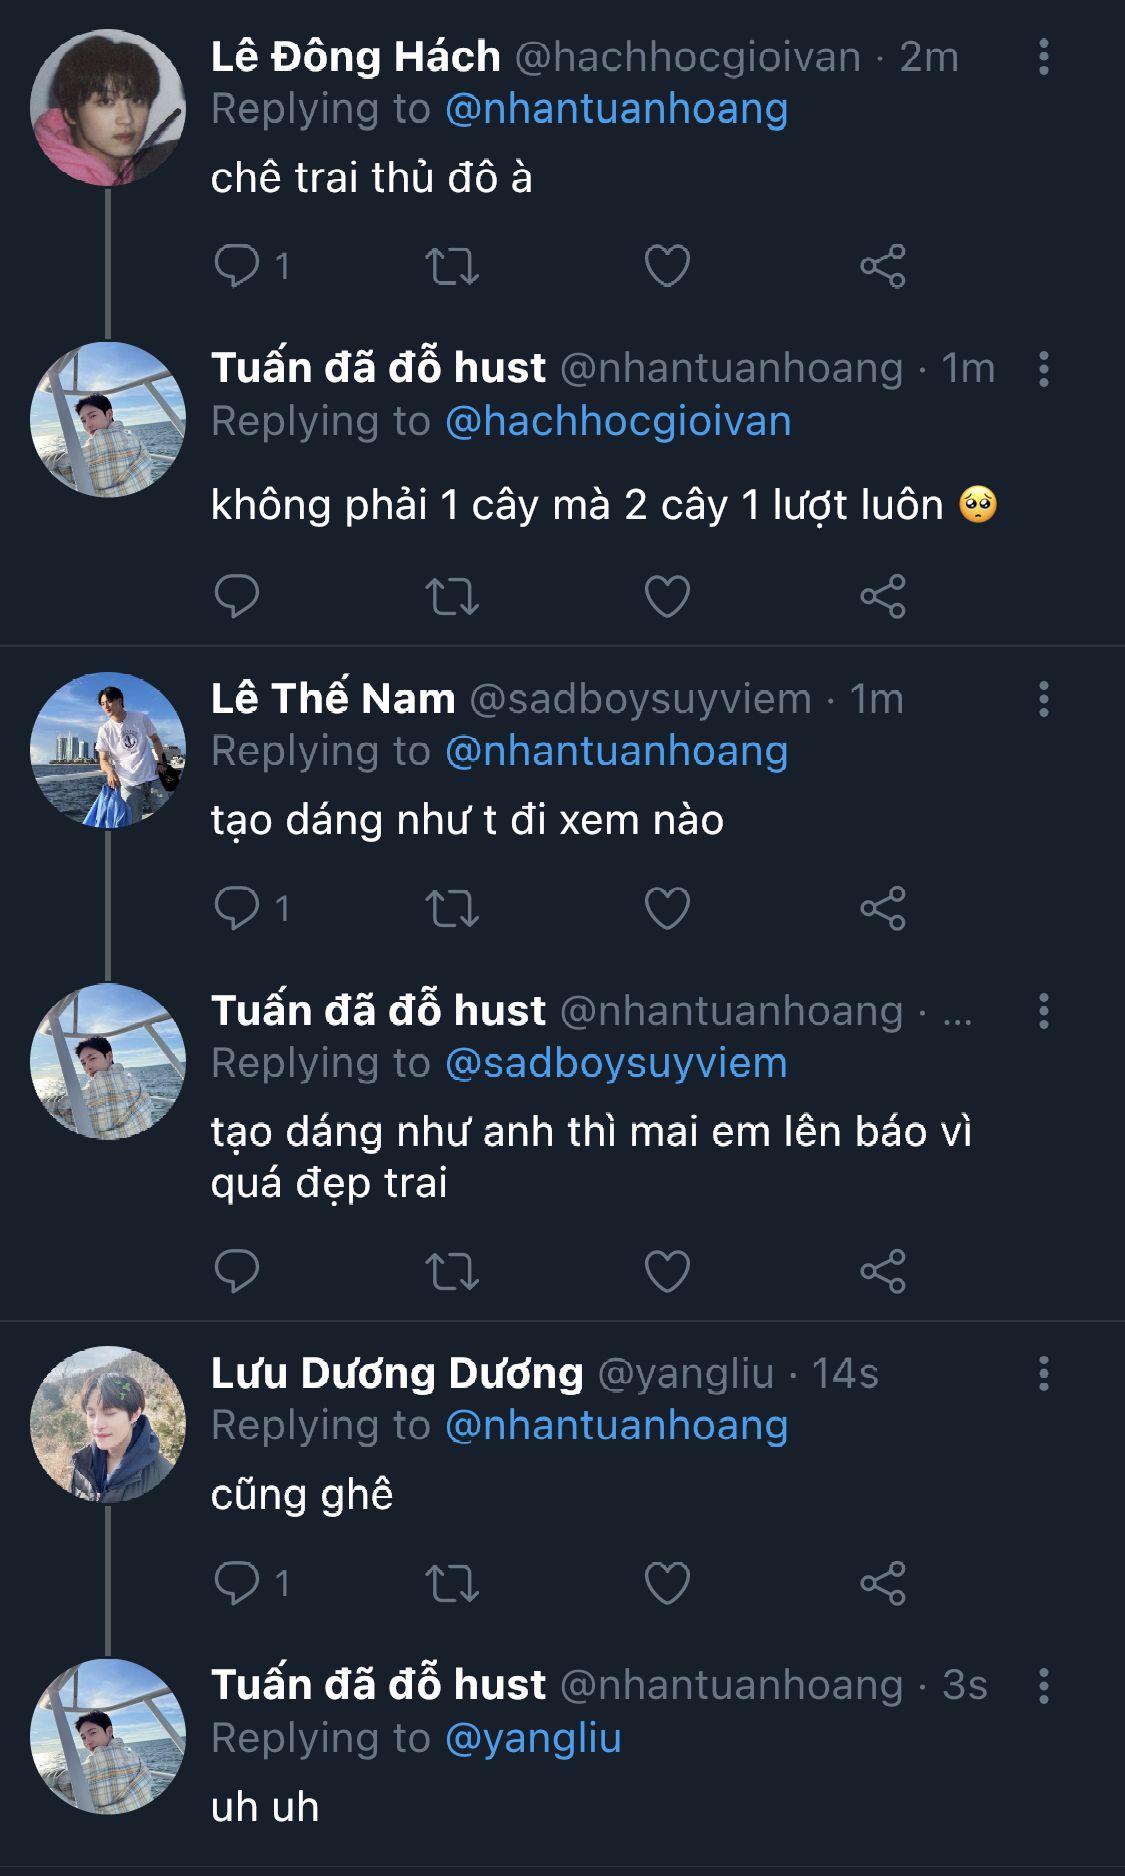View Lê Đông Hách's profile picture
The image size is (1125, 1876).
(x=108, y=108)
